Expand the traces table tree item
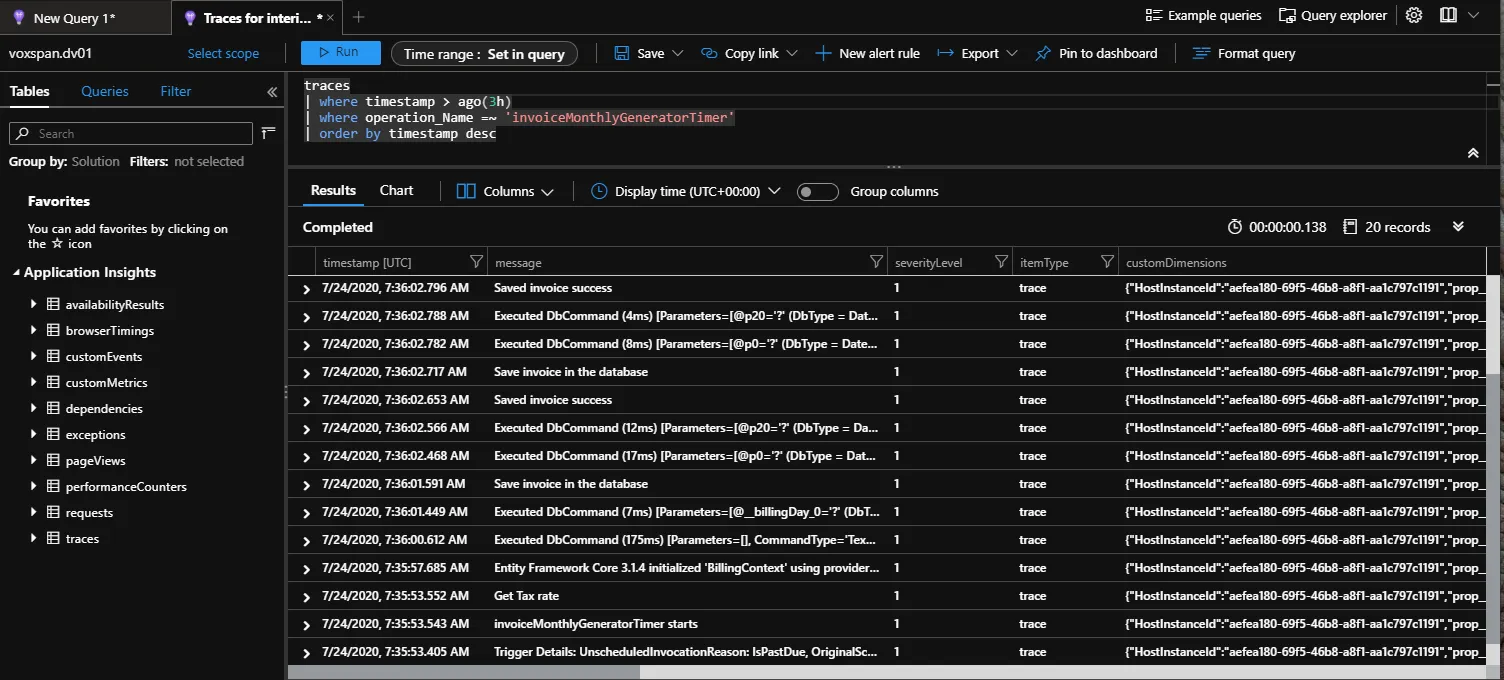 [34, 538]
